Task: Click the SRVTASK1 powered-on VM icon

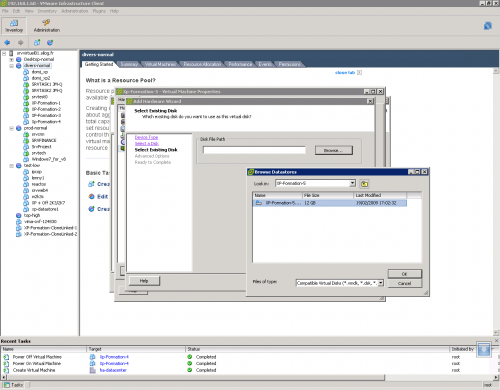Action: pyautogui.click(x=26, y=84)
